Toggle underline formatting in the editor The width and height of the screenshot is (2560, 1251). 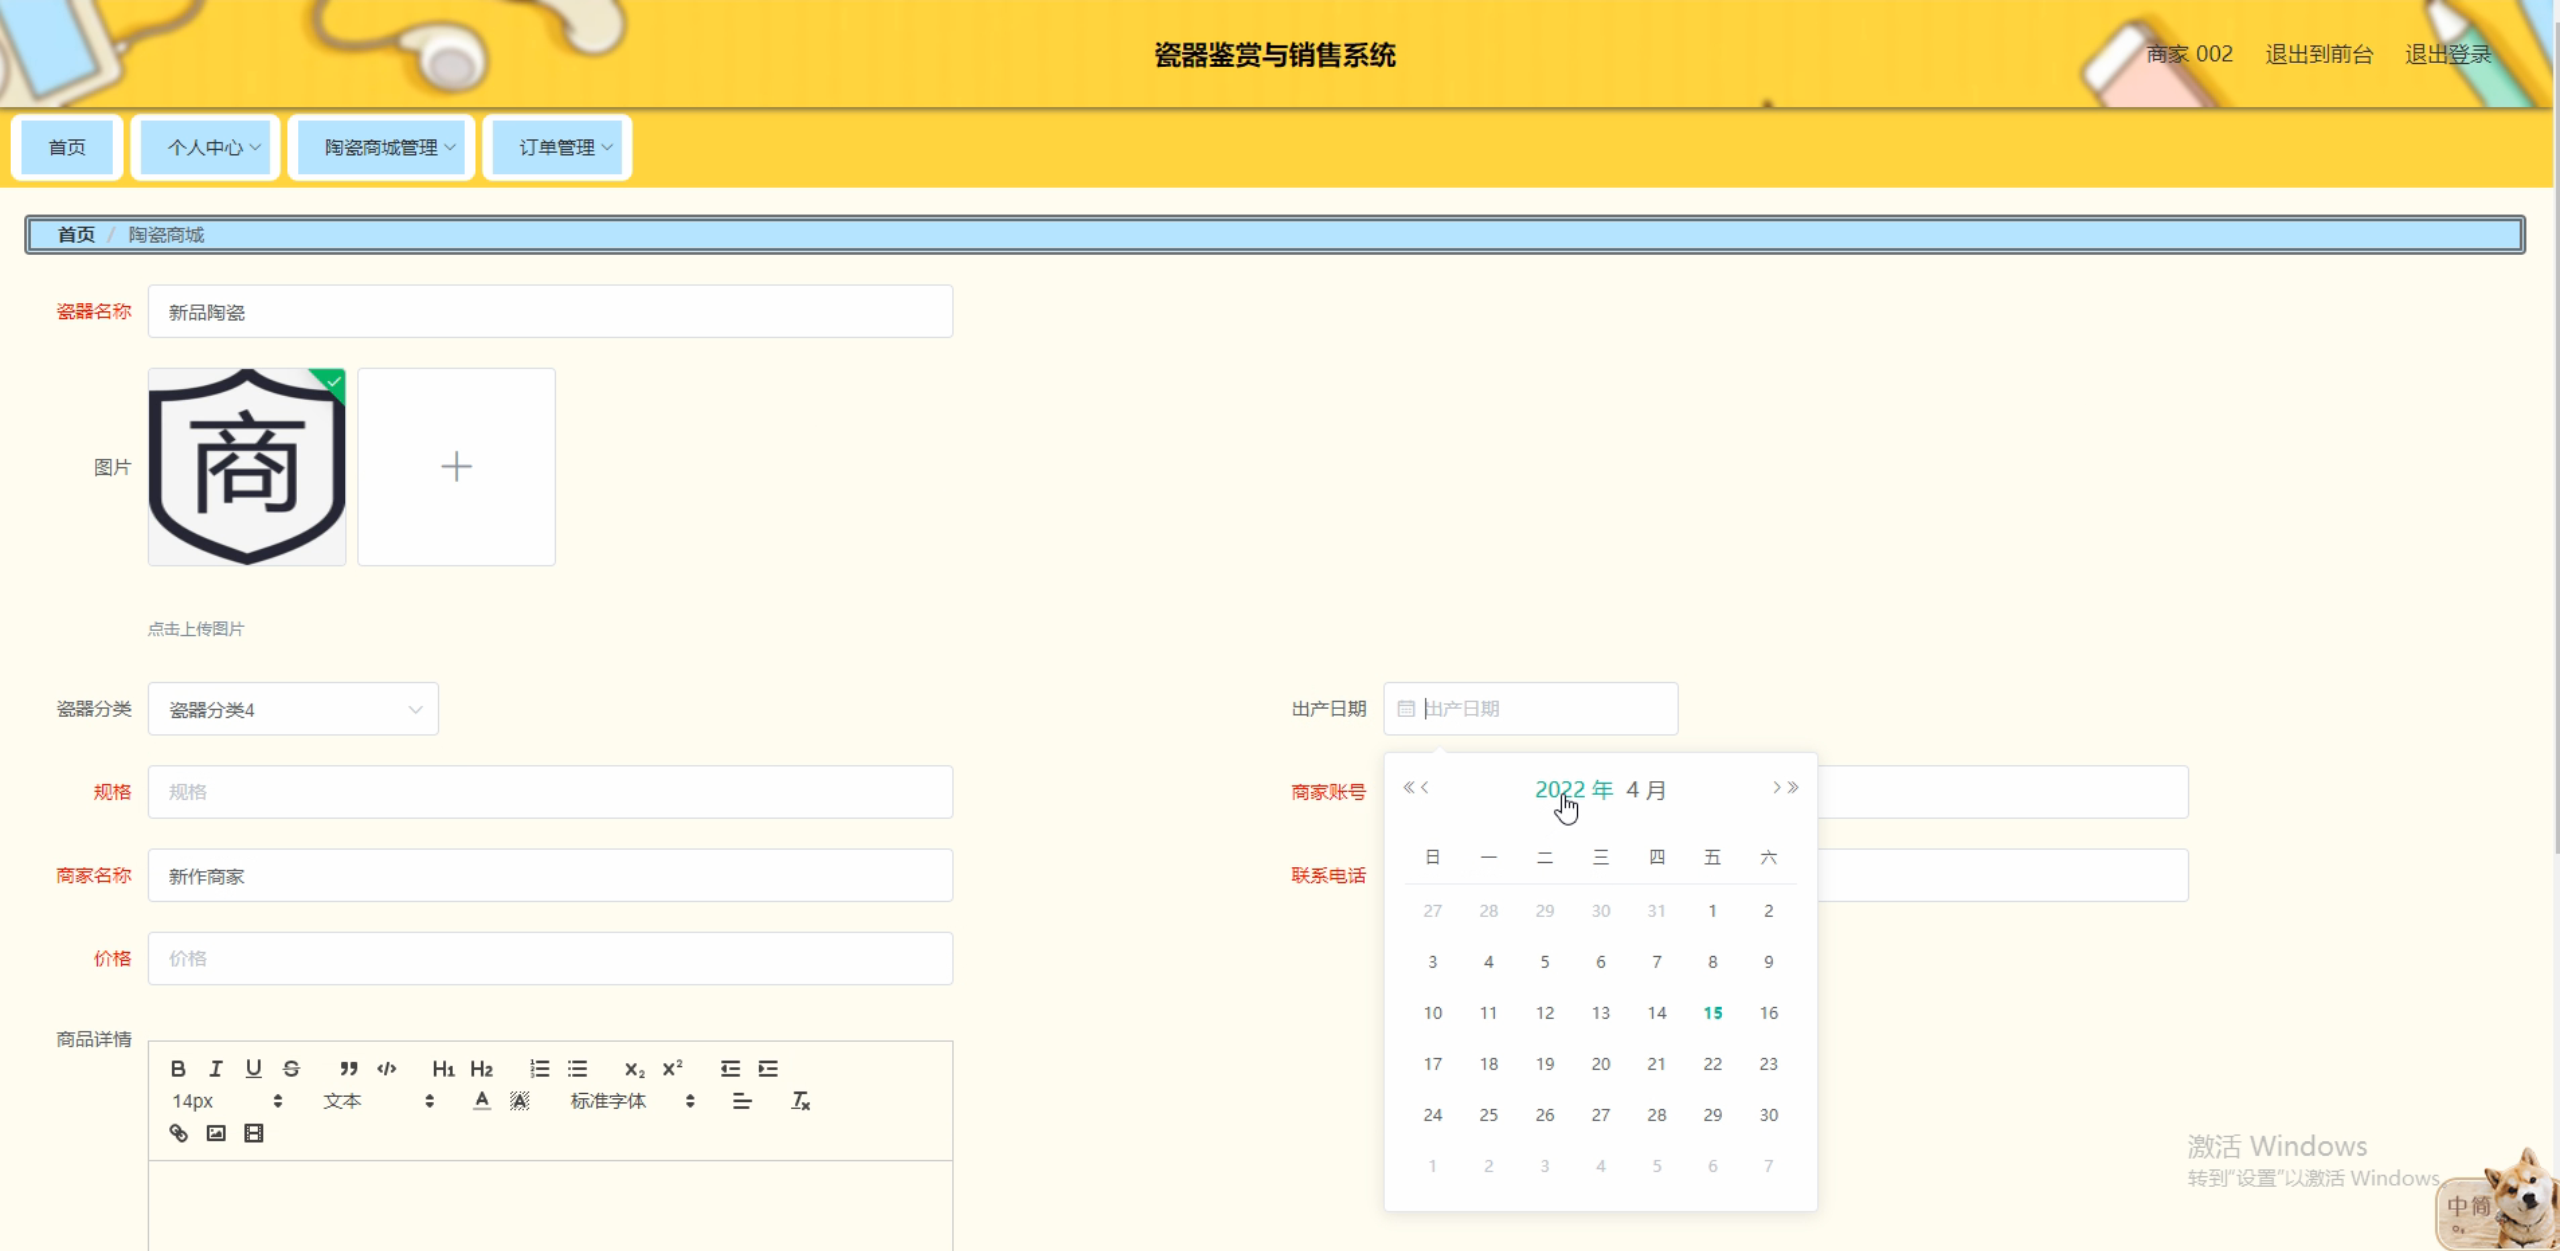pos(253,1068)
